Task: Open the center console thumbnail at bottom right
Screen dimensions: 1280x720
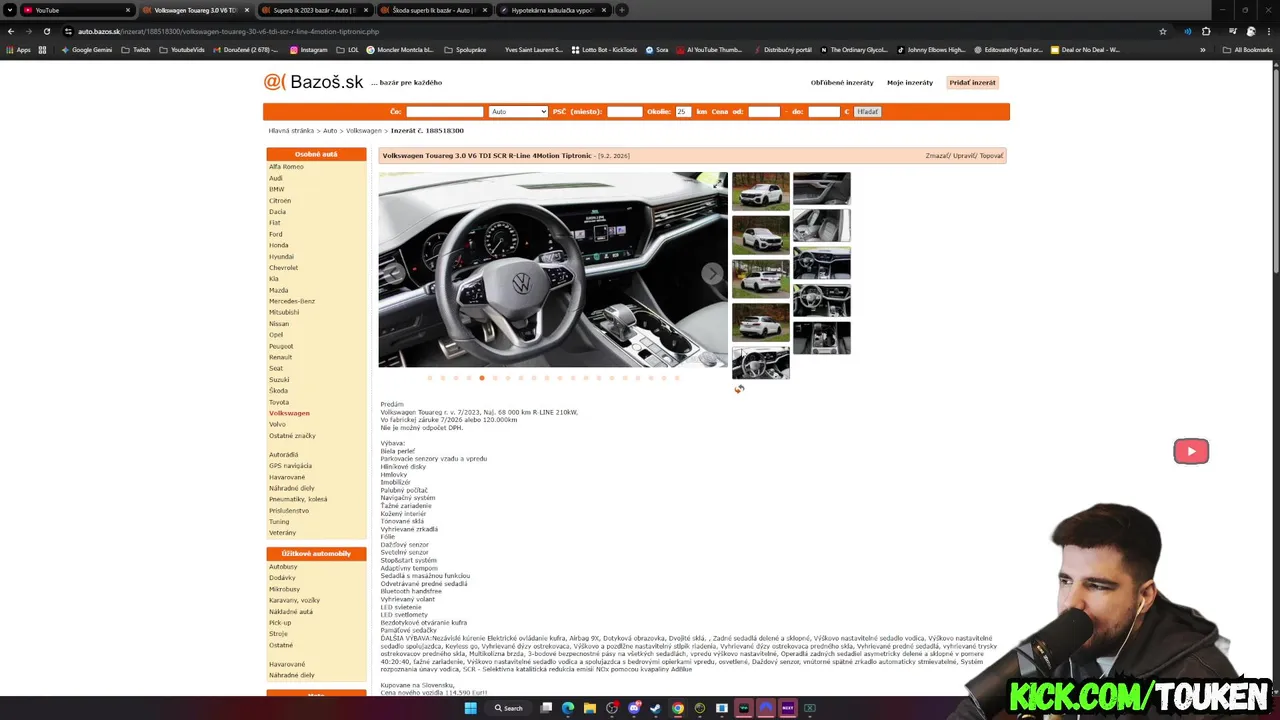Action: coord(822,338)
